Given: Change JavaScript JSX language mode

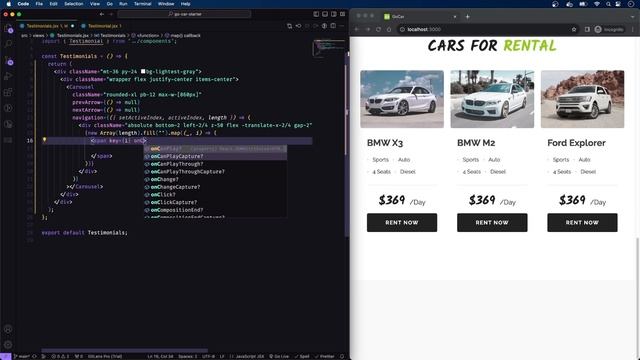Looking at the screenshot, I should click(x=250, y=356).
